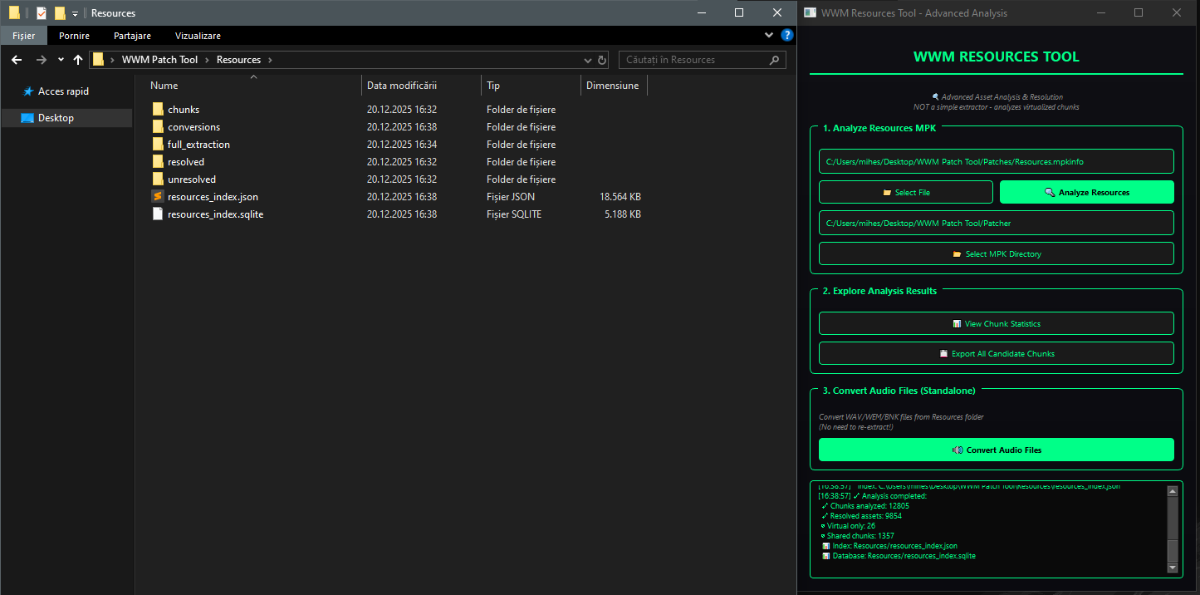Open the quick access toolbar customize dropdown
This screenshot has width=1200, height=595.
coord(75,13)
